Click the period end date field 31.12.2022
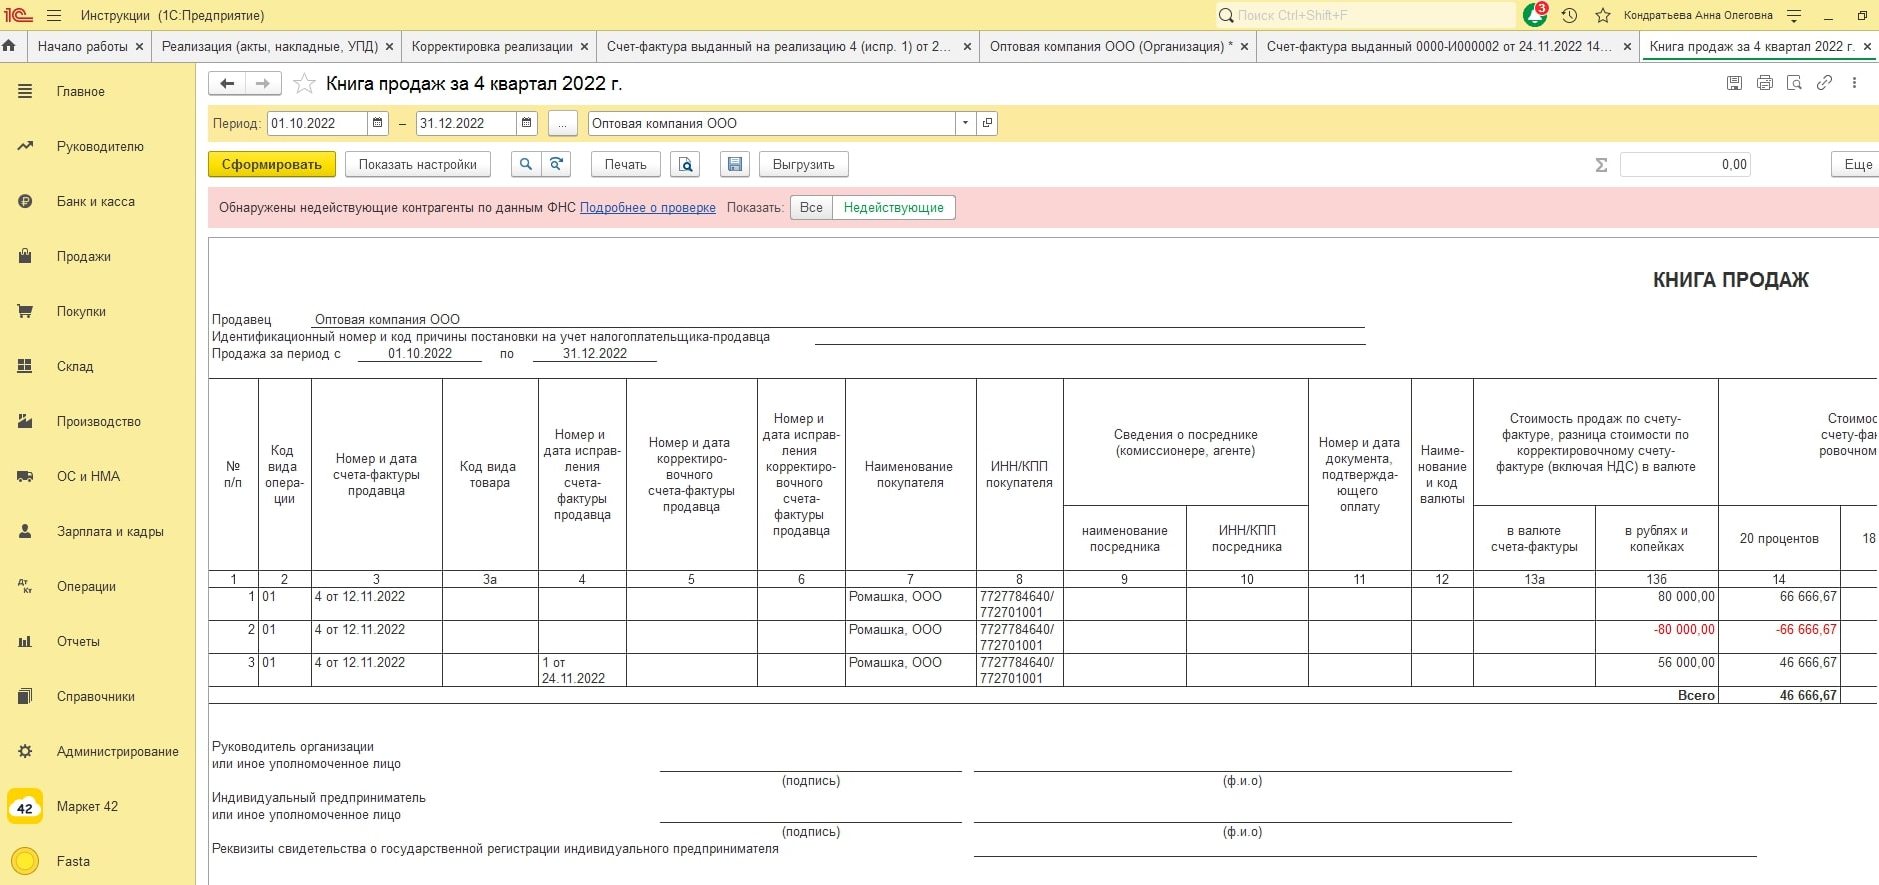Screen dimensions: 1879x885 point(466,123)
